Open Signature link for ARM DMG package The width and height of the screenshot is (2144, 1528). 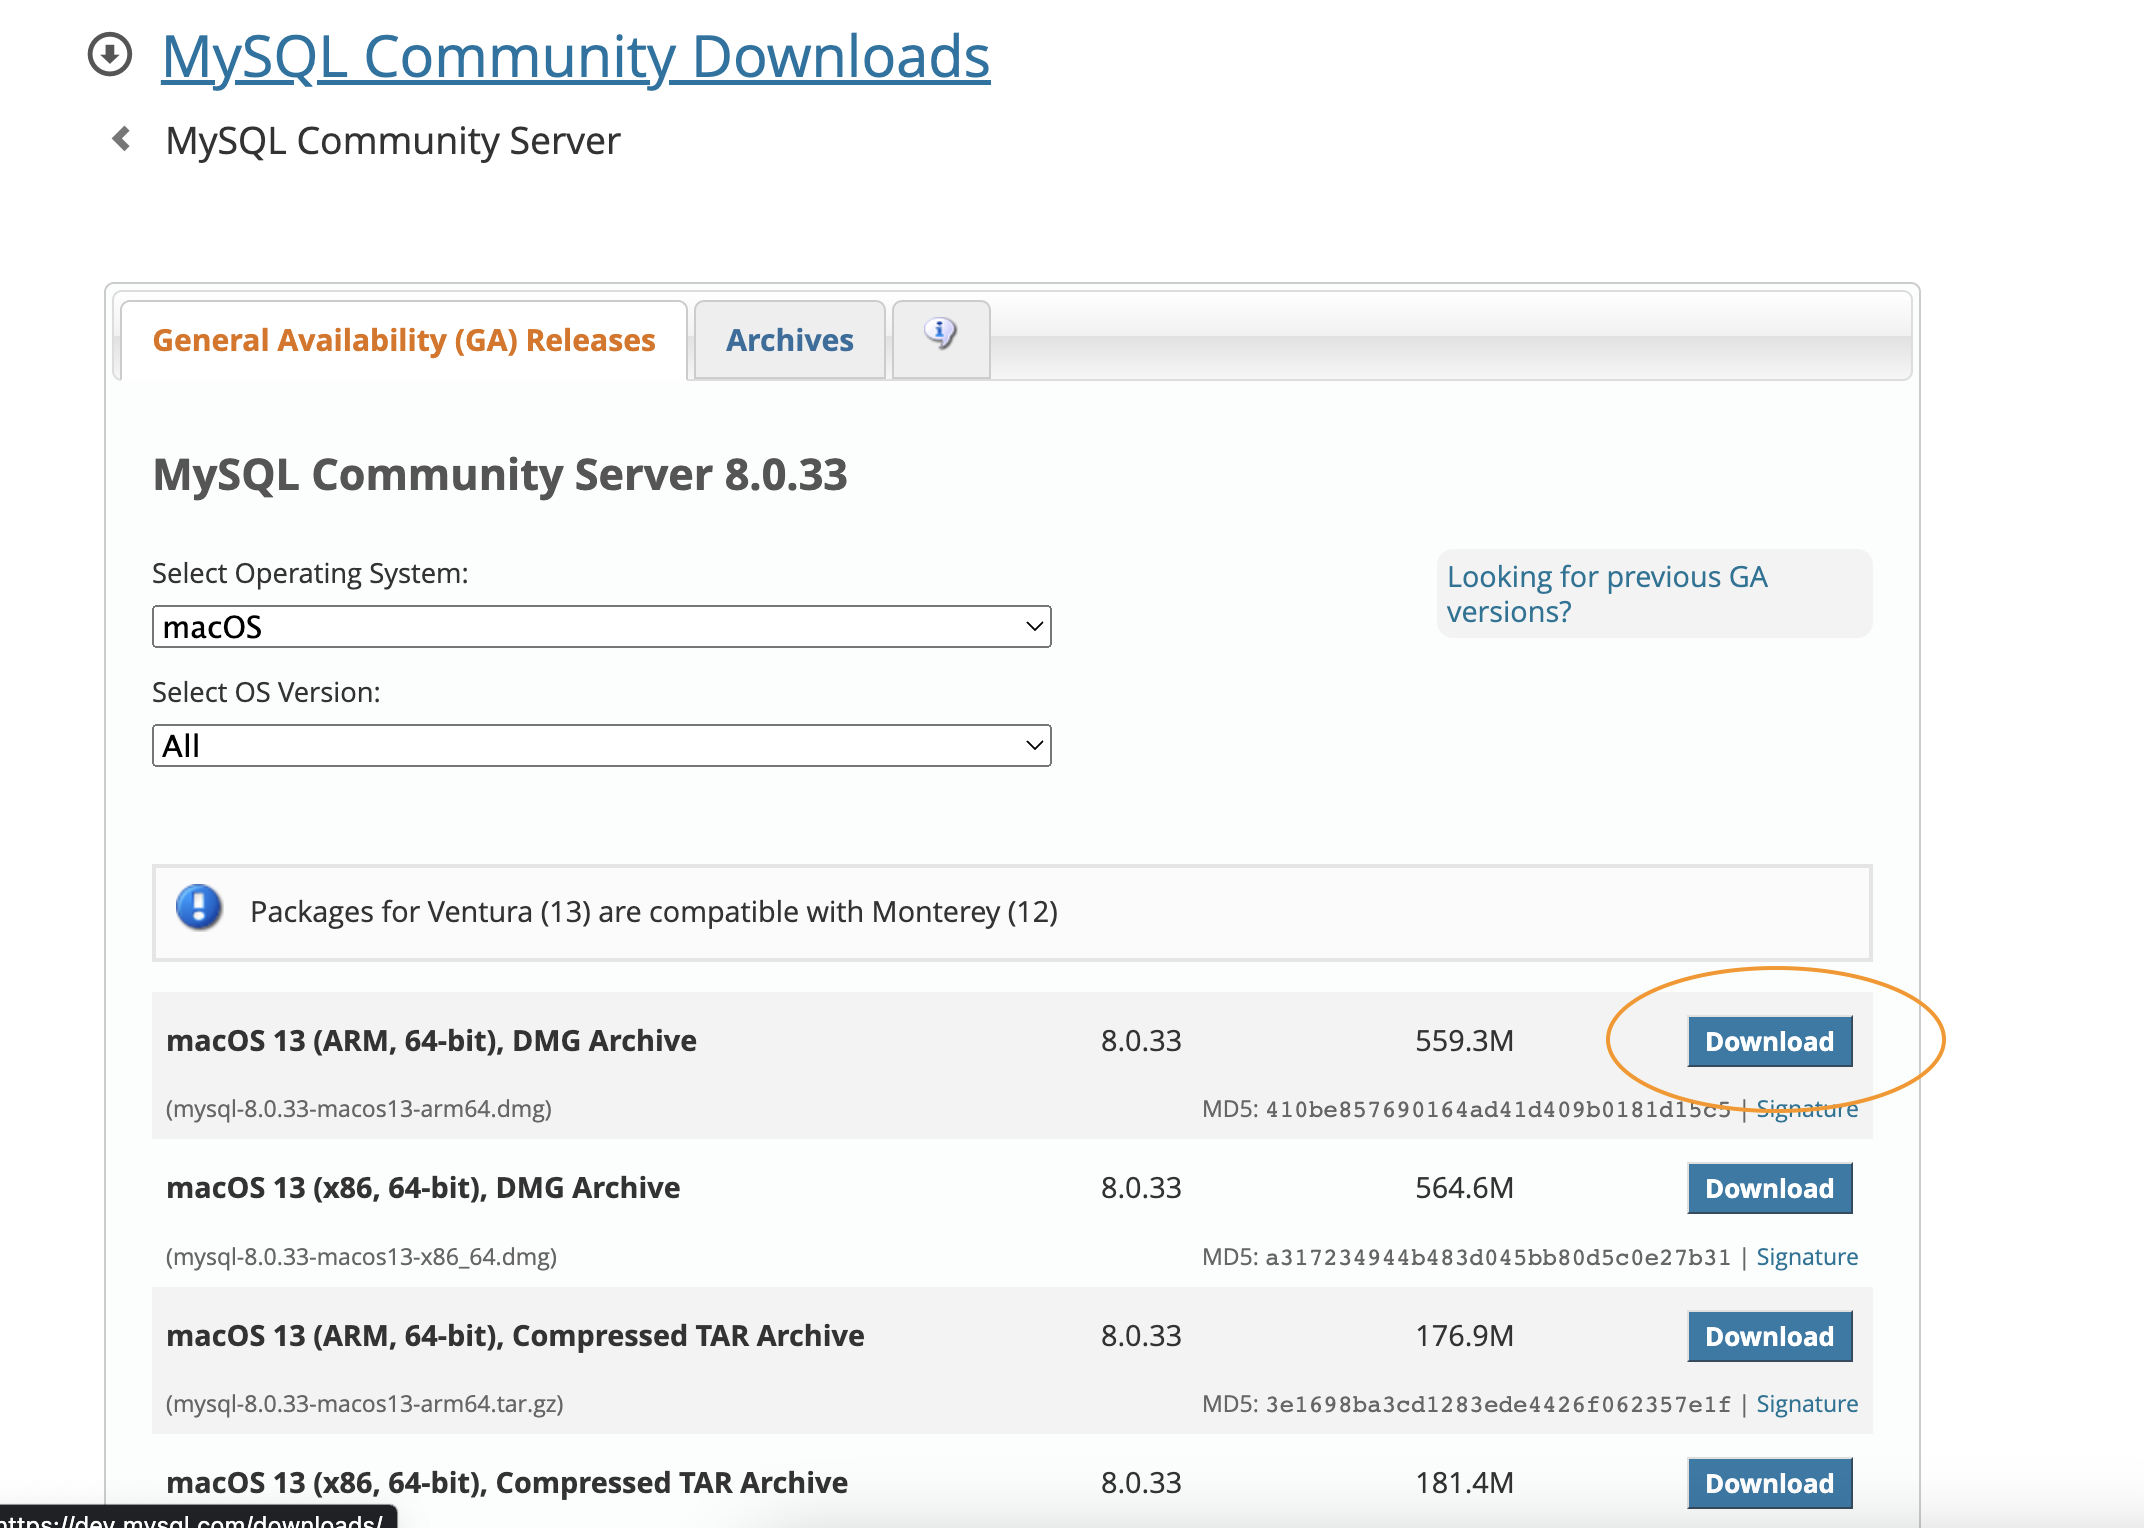tap(1806, 1109)
